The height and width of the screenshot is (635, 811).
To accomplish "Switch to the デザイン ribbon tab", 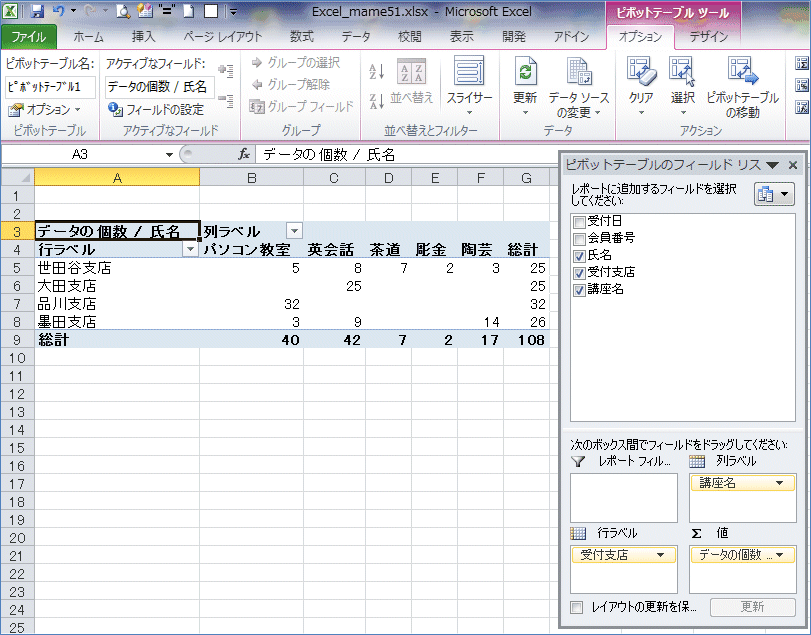I will (x=708, y=37).
